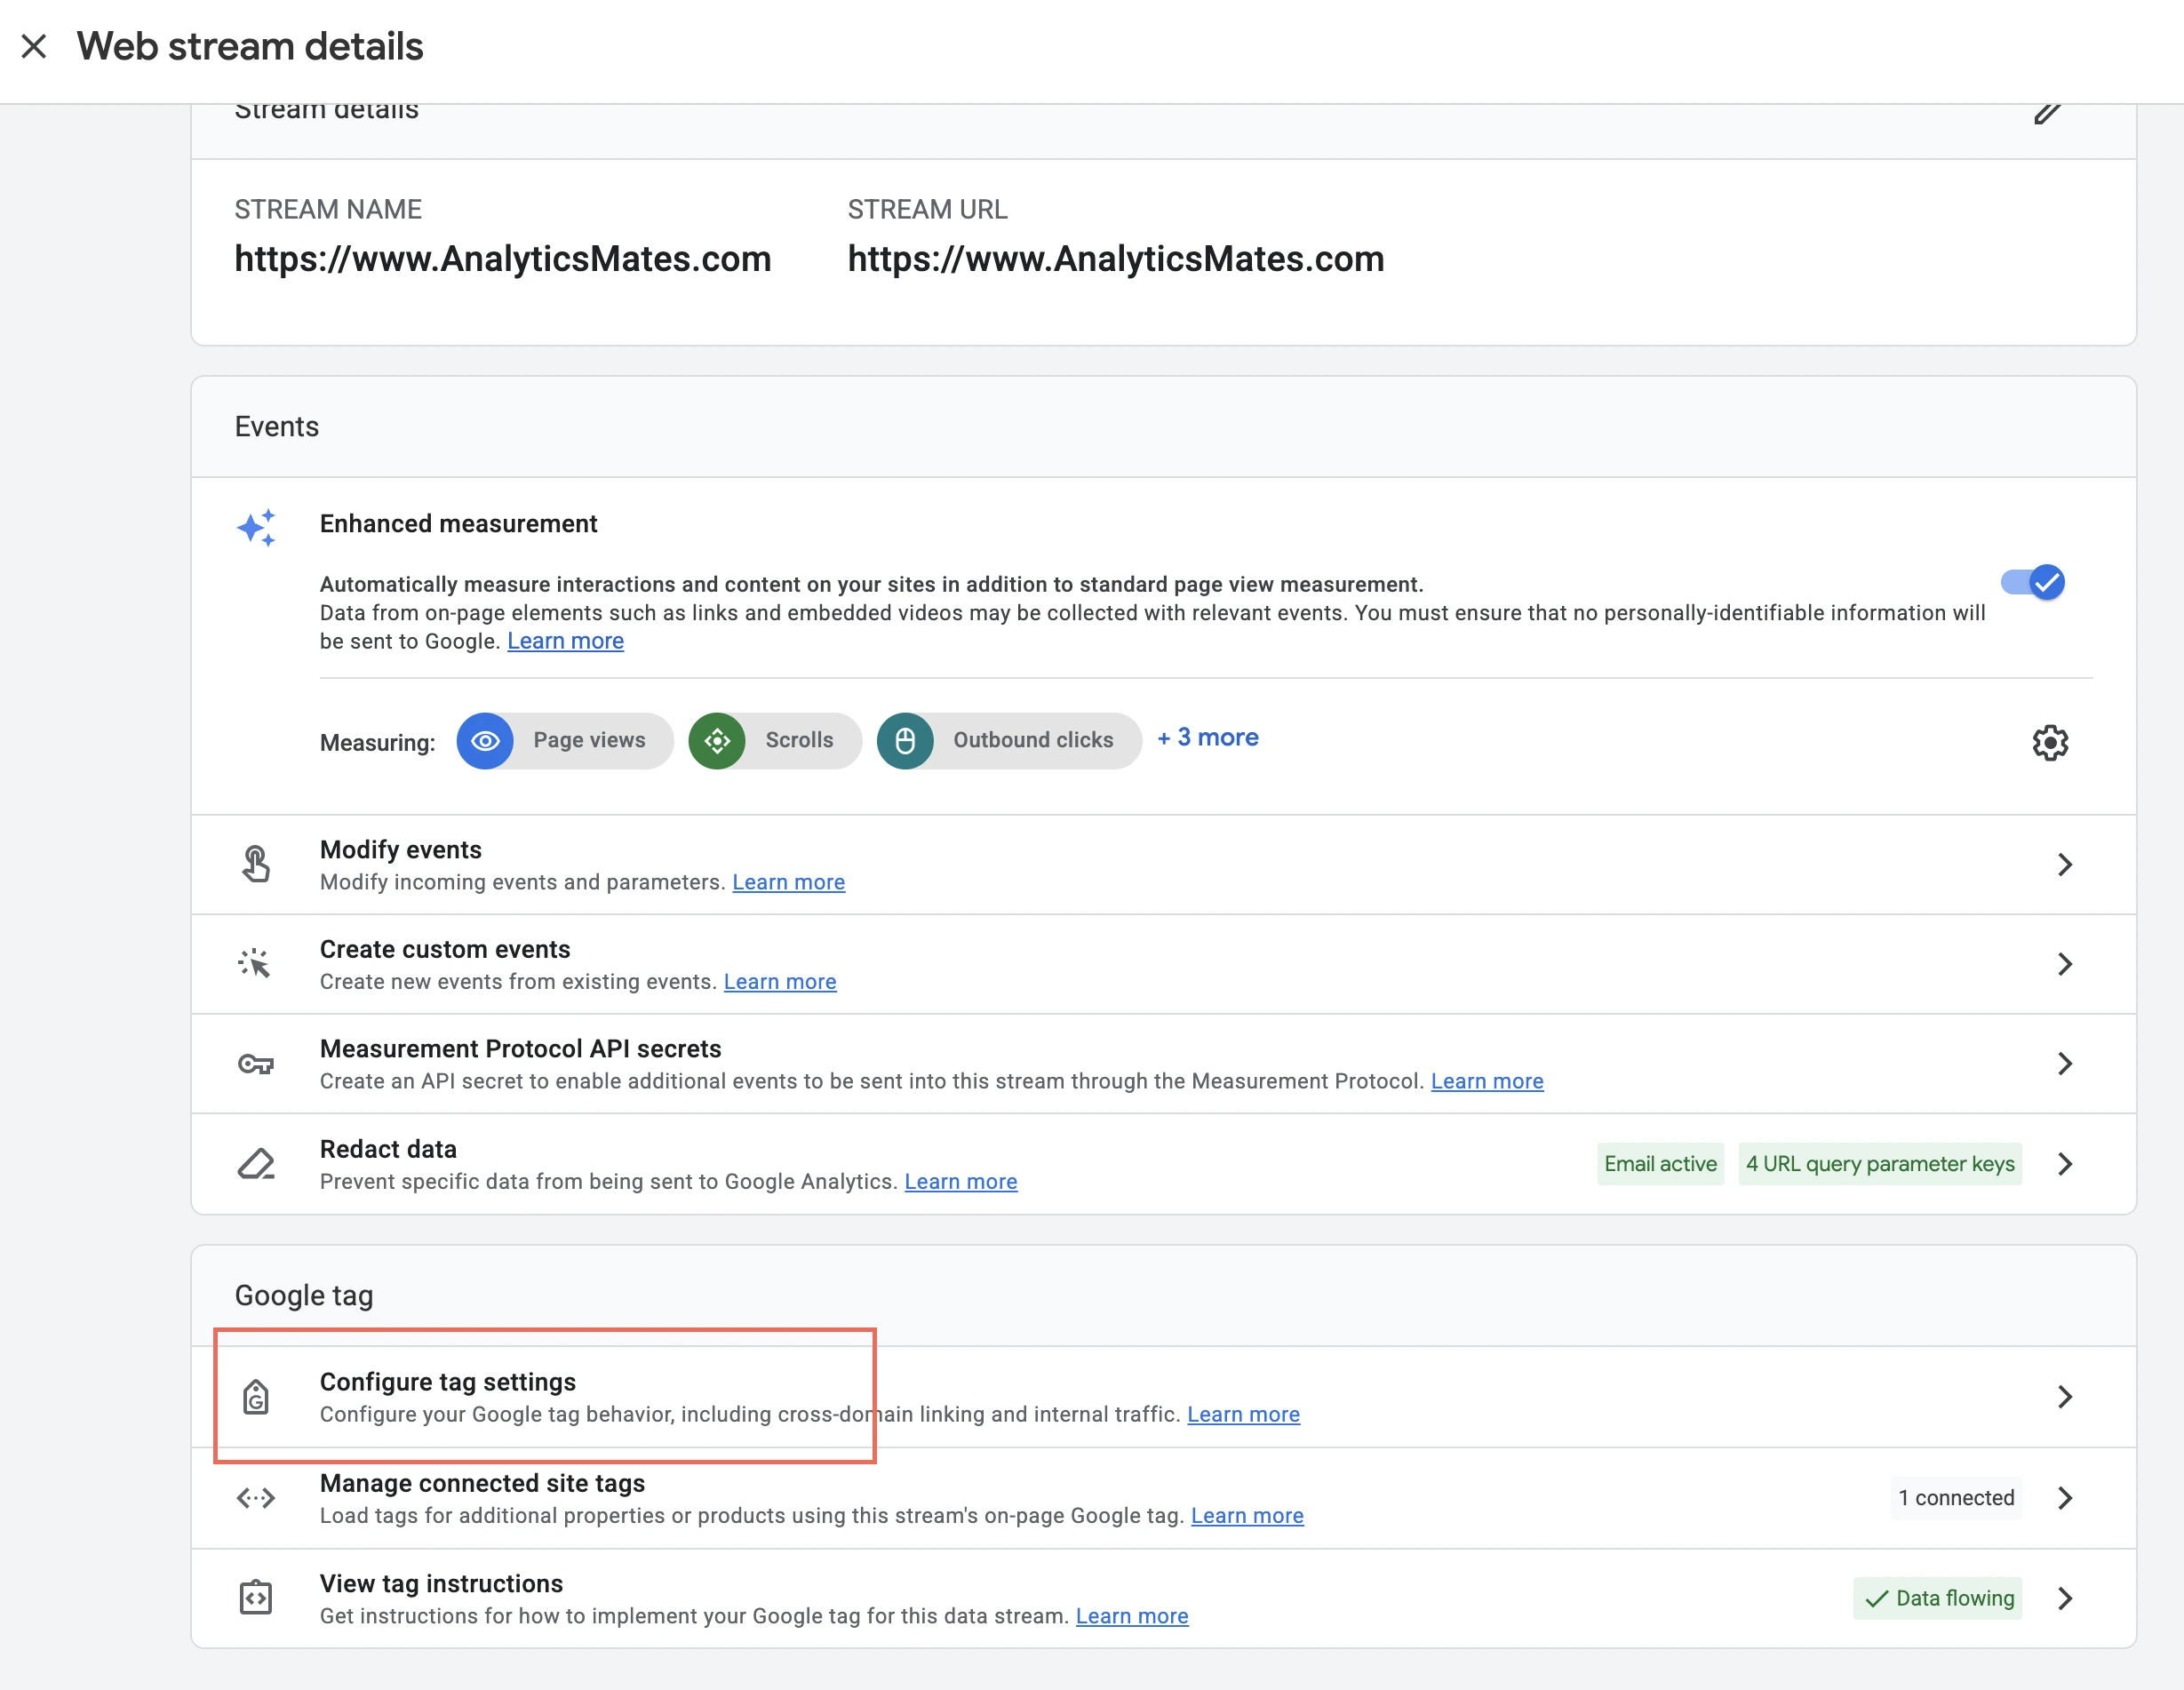This screenshot has height=1690, width=2184.
Task: Click the Redact data eraser icon
Action: (x=256, y=1164)
